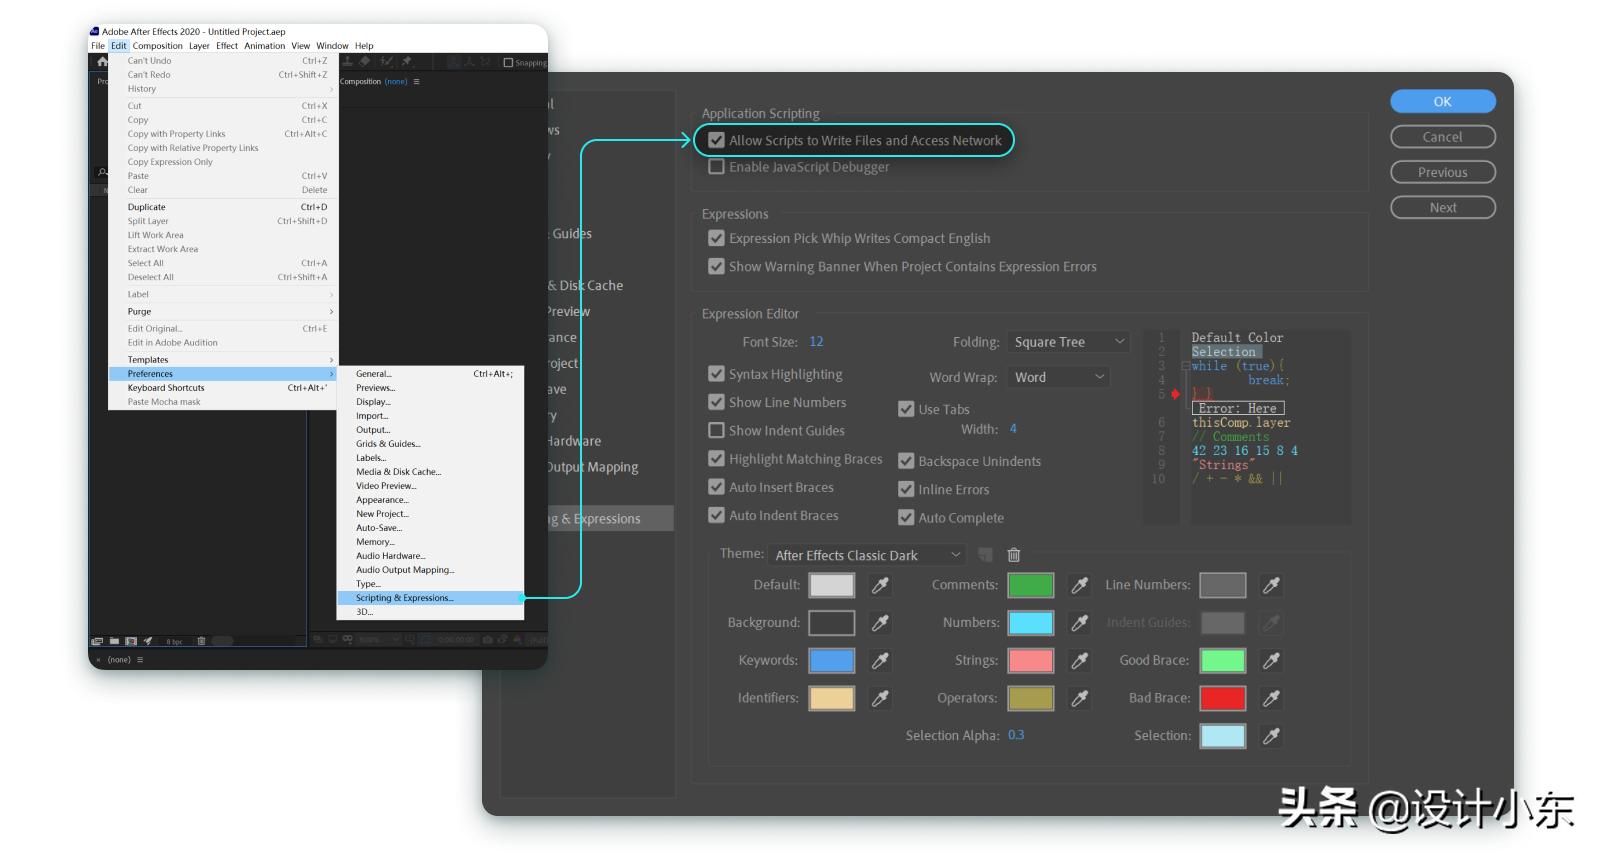The width and height of the screenshot is (1600, 856).
Task: Click the interpret footage icon in Project panel
Action: (x=97, y=641)
